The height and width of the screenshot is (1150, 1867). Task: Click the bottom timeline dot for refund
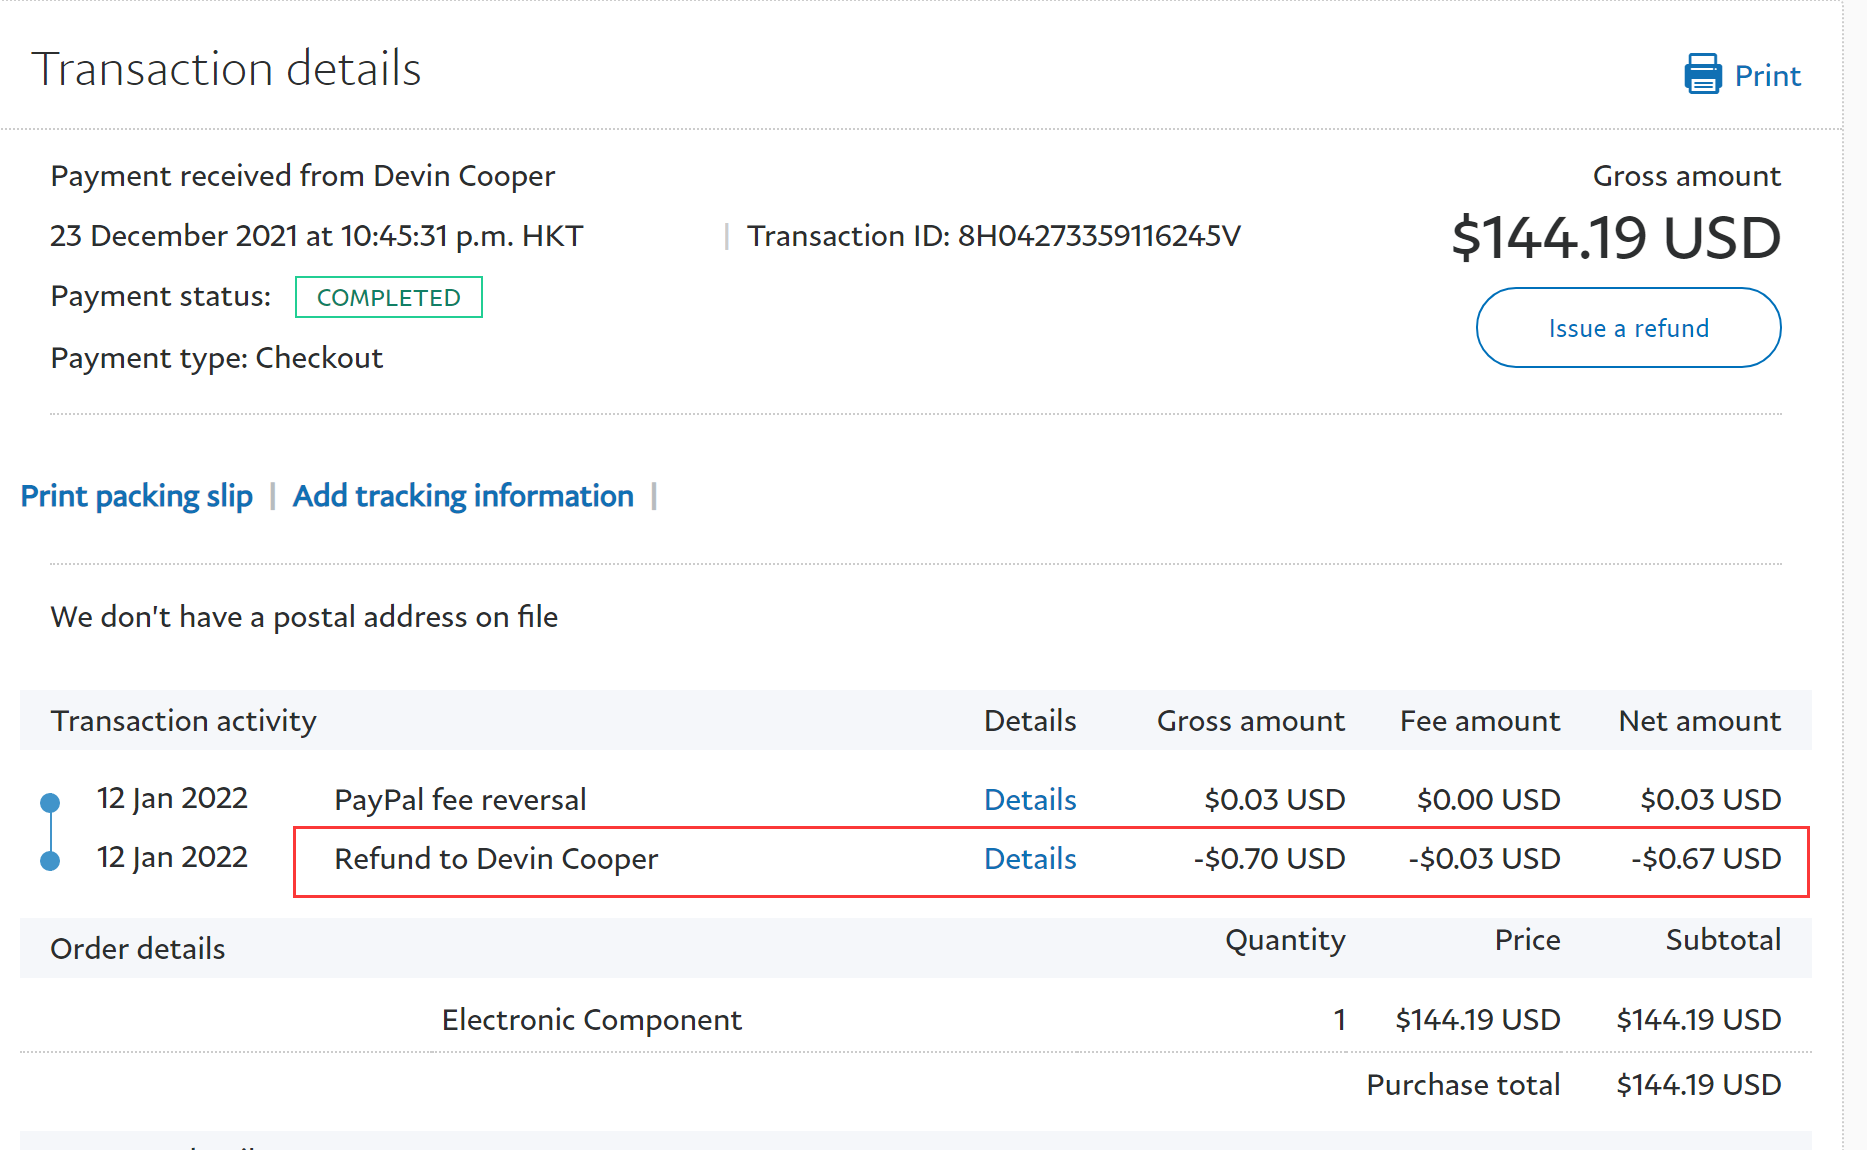click(50, 860)
